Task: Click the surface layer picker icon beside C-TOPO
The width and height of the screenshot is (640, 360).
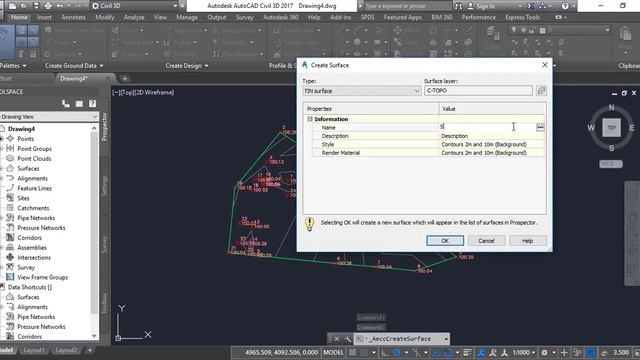Action: (541, 91)
